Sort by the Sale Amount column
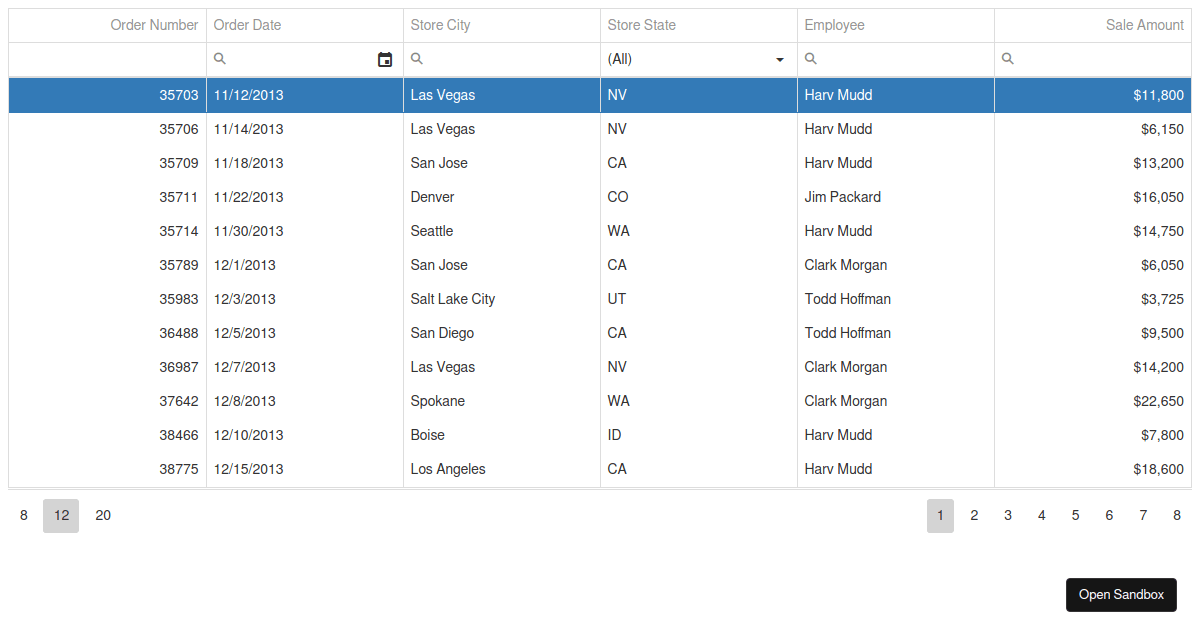 pyautogui.click(x=1144, y=25)
